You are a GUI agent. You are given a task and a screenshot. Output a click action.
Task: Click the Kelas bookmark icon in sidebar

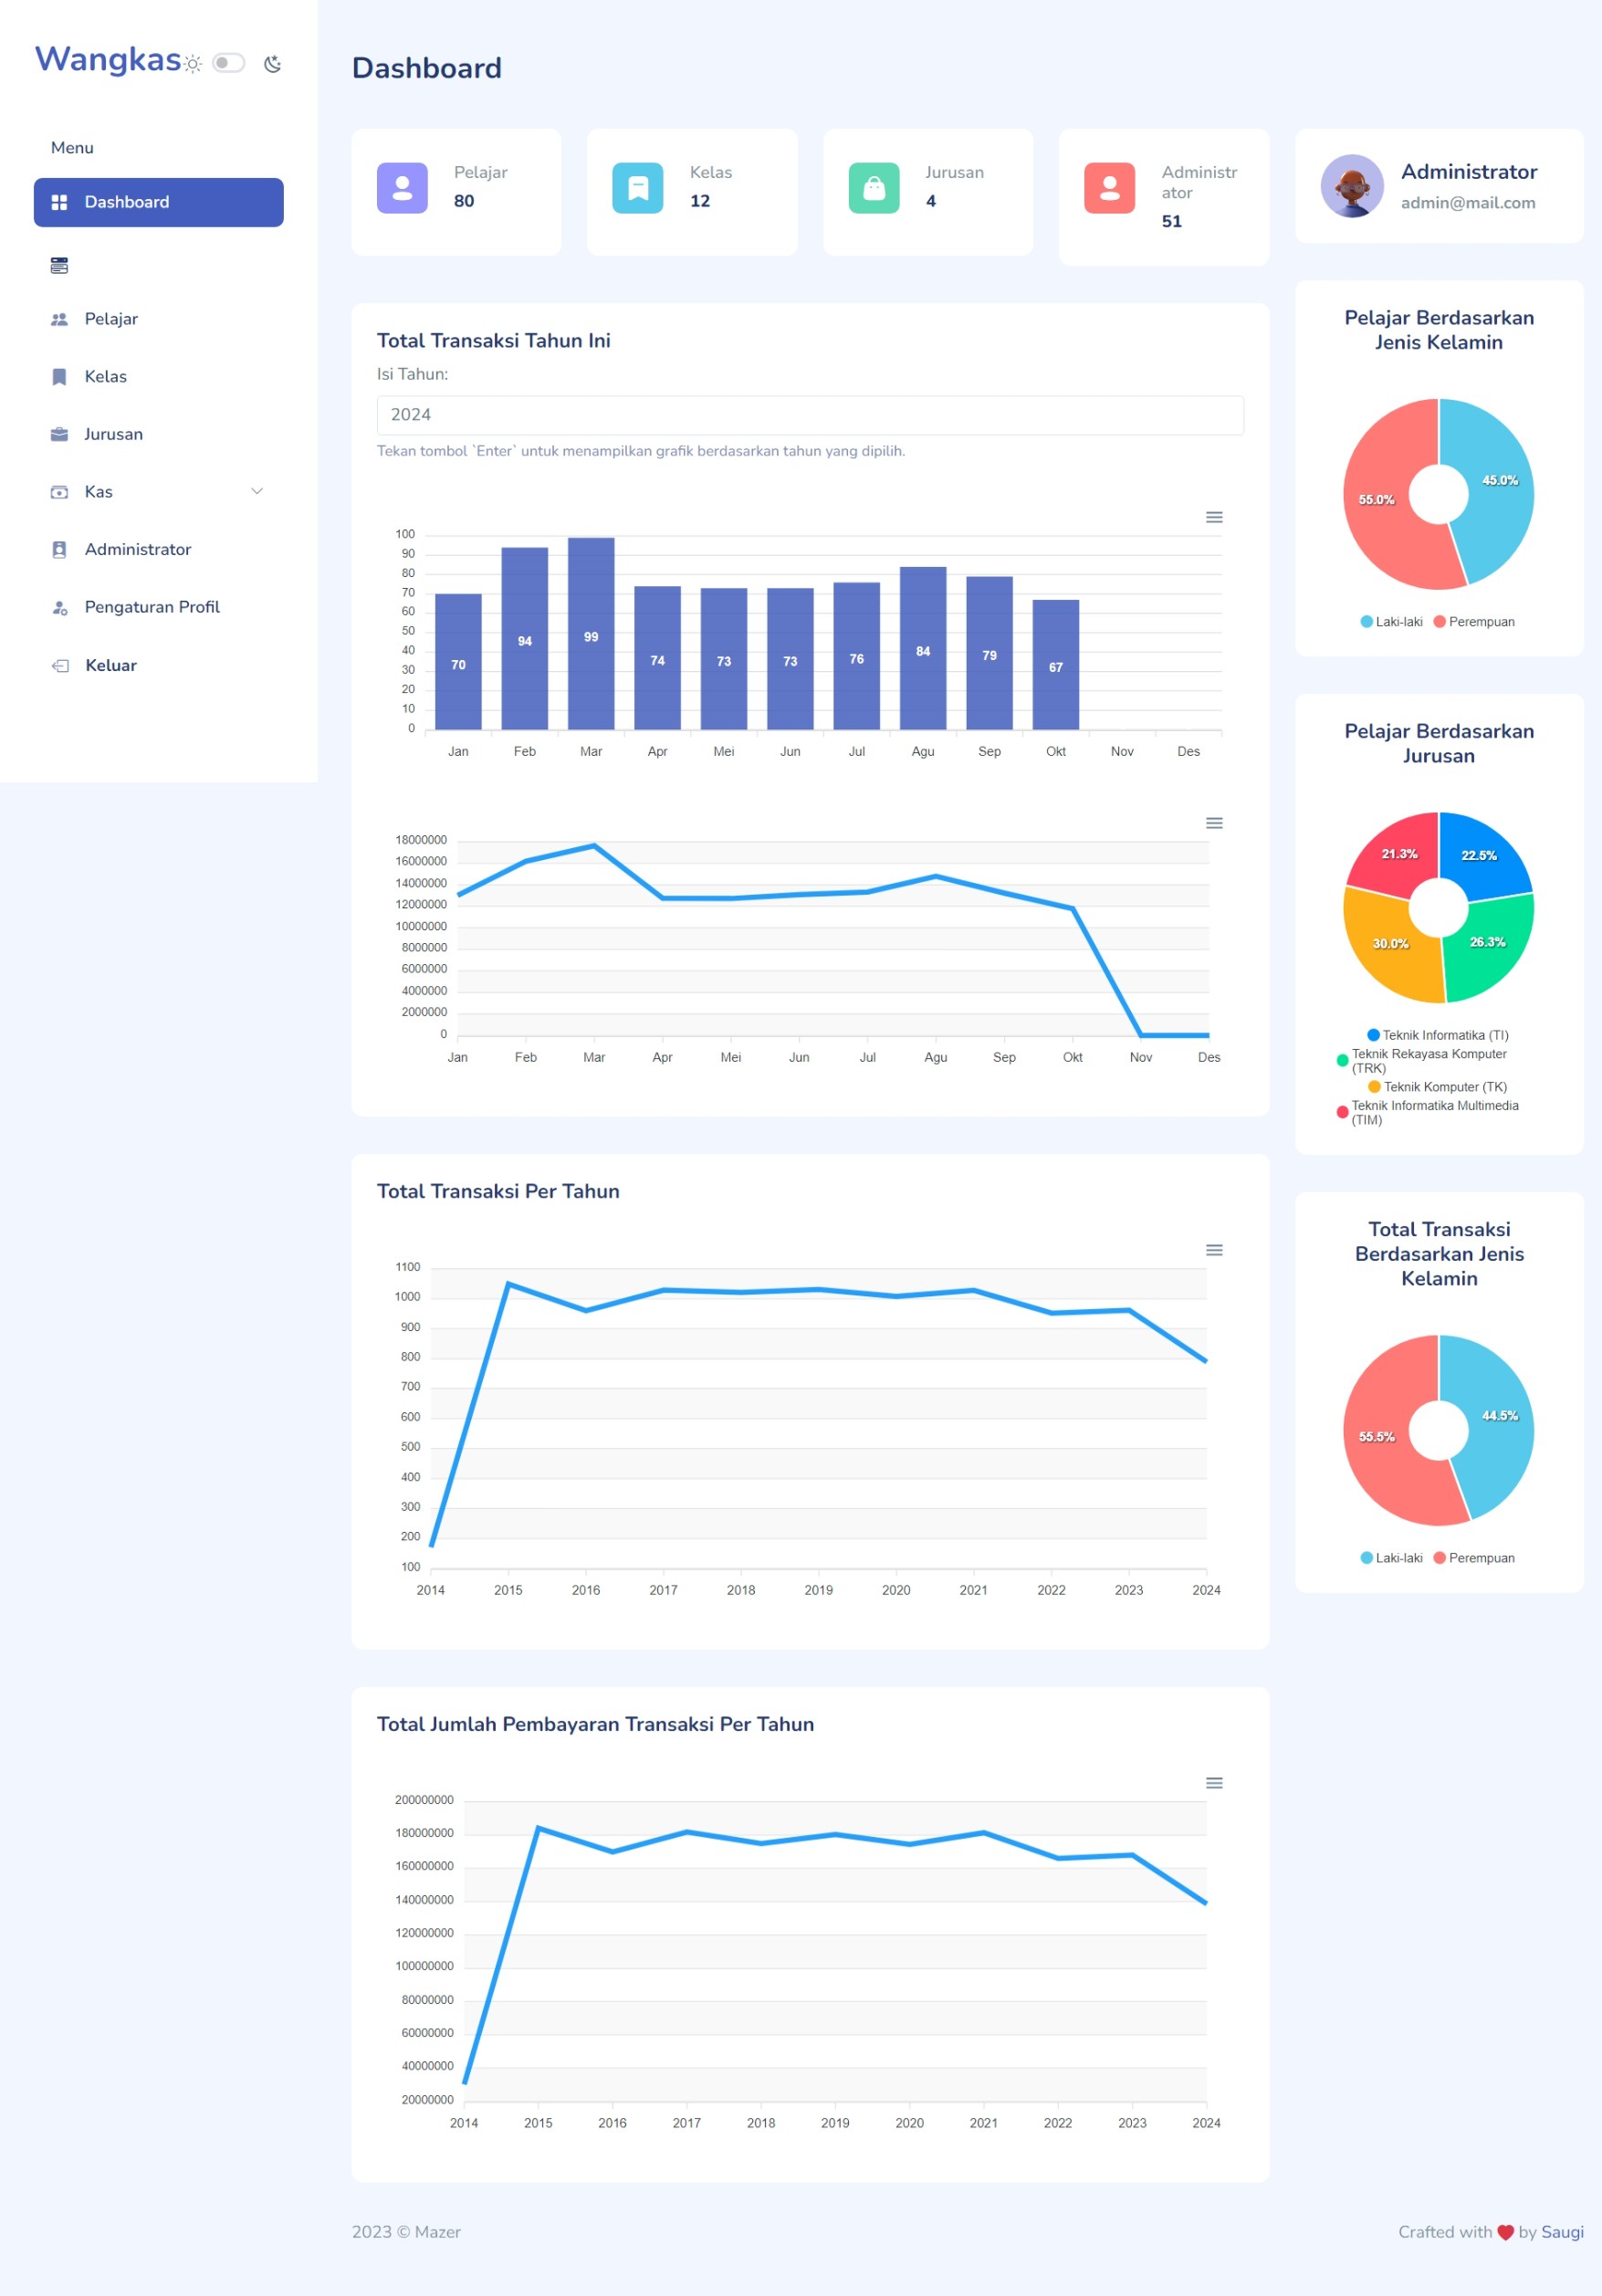coord(59,377)
